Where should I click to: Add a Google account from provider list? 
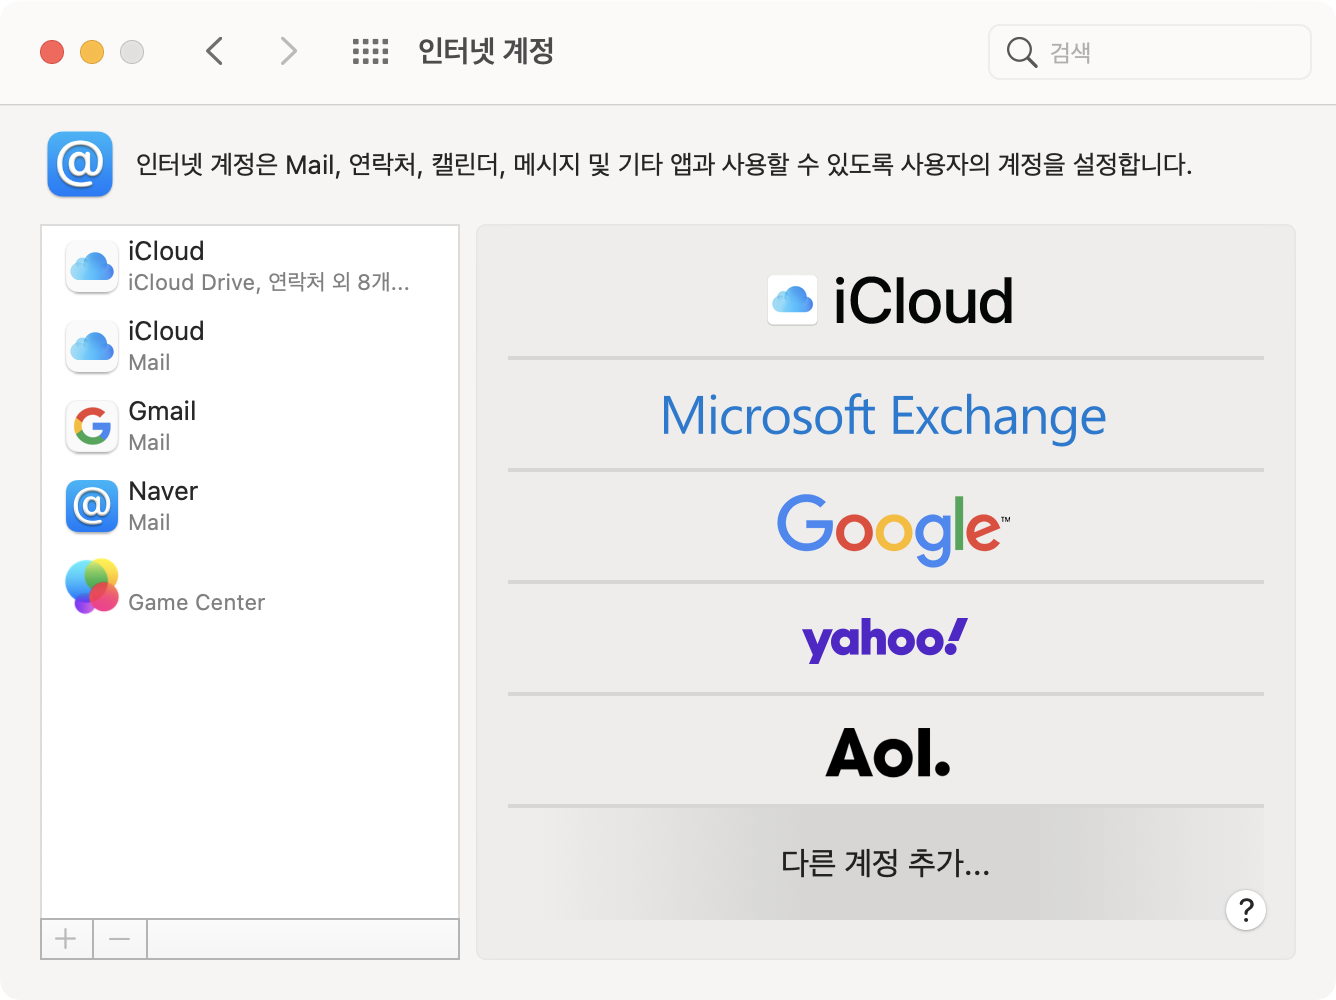(886, 527)
